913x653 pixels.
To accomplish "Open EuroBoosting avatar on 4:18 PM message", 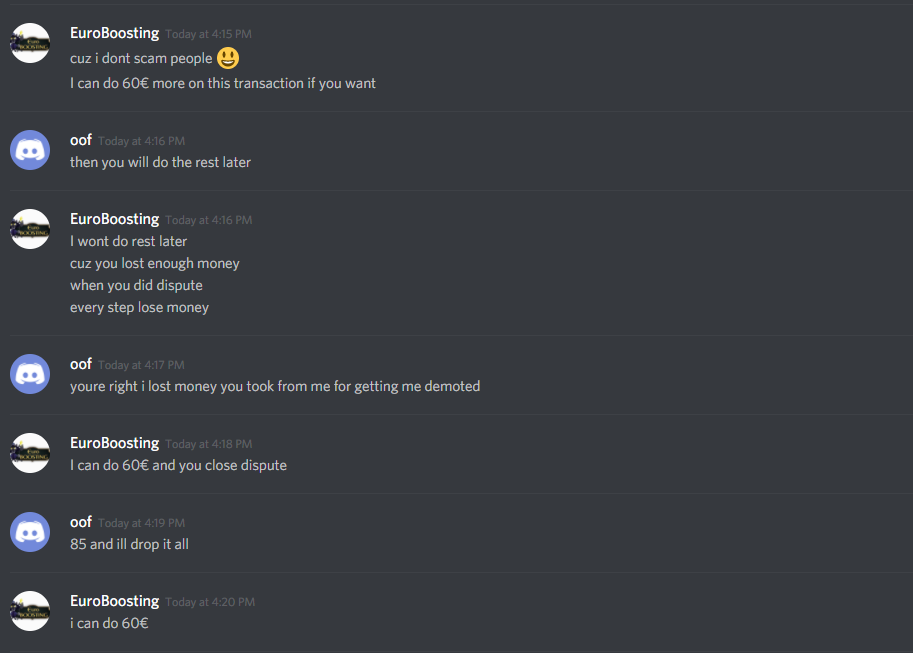I will point(30,453).
